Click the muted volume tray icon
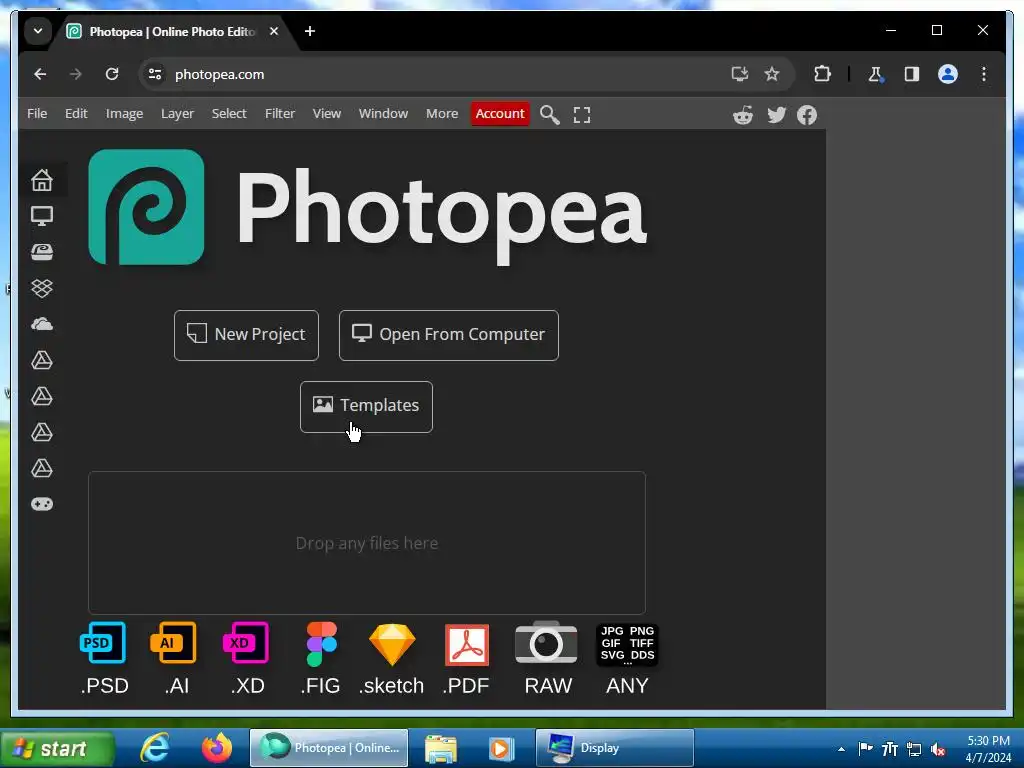 pyautogui.click(x=938, y=749)
